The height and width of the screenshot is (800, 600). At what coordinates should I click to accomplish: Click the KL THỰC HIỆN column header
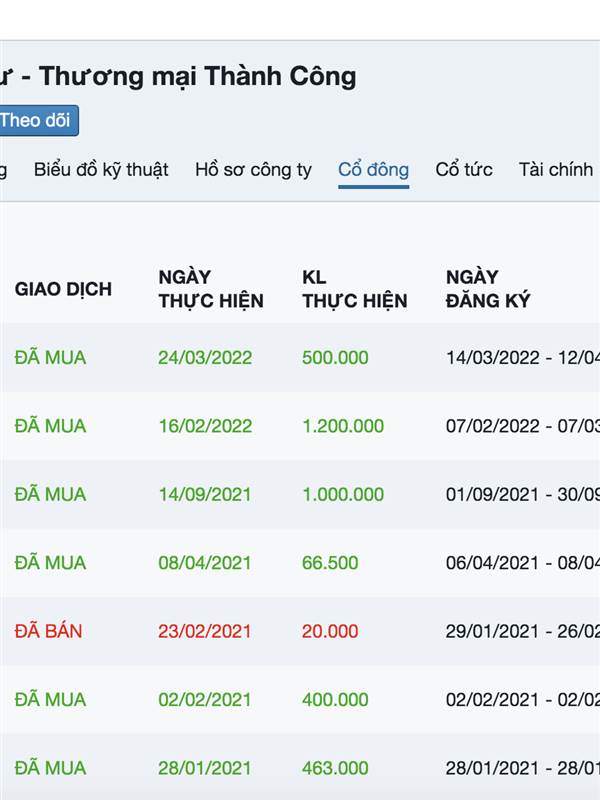(354, 289)
